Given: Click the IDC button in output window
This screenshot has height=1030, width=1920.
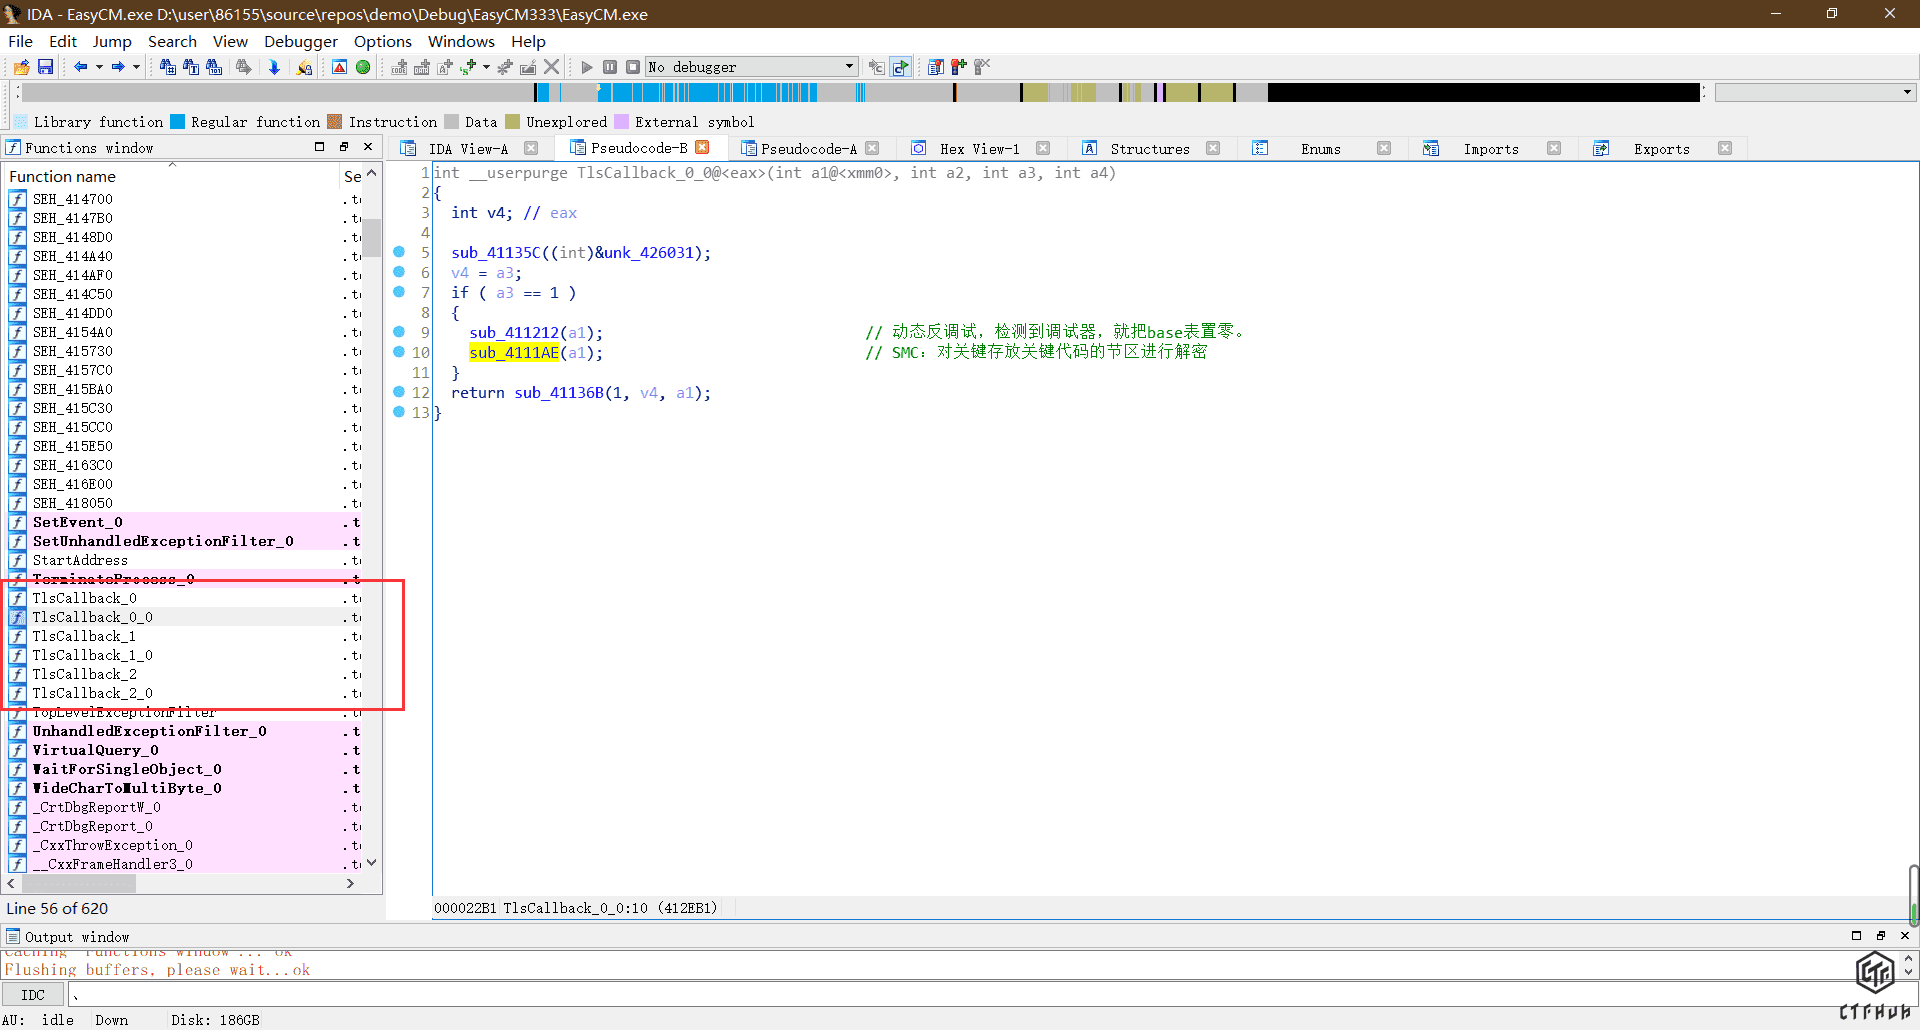Looking at the screenshot, I should [x=33, y=995].
